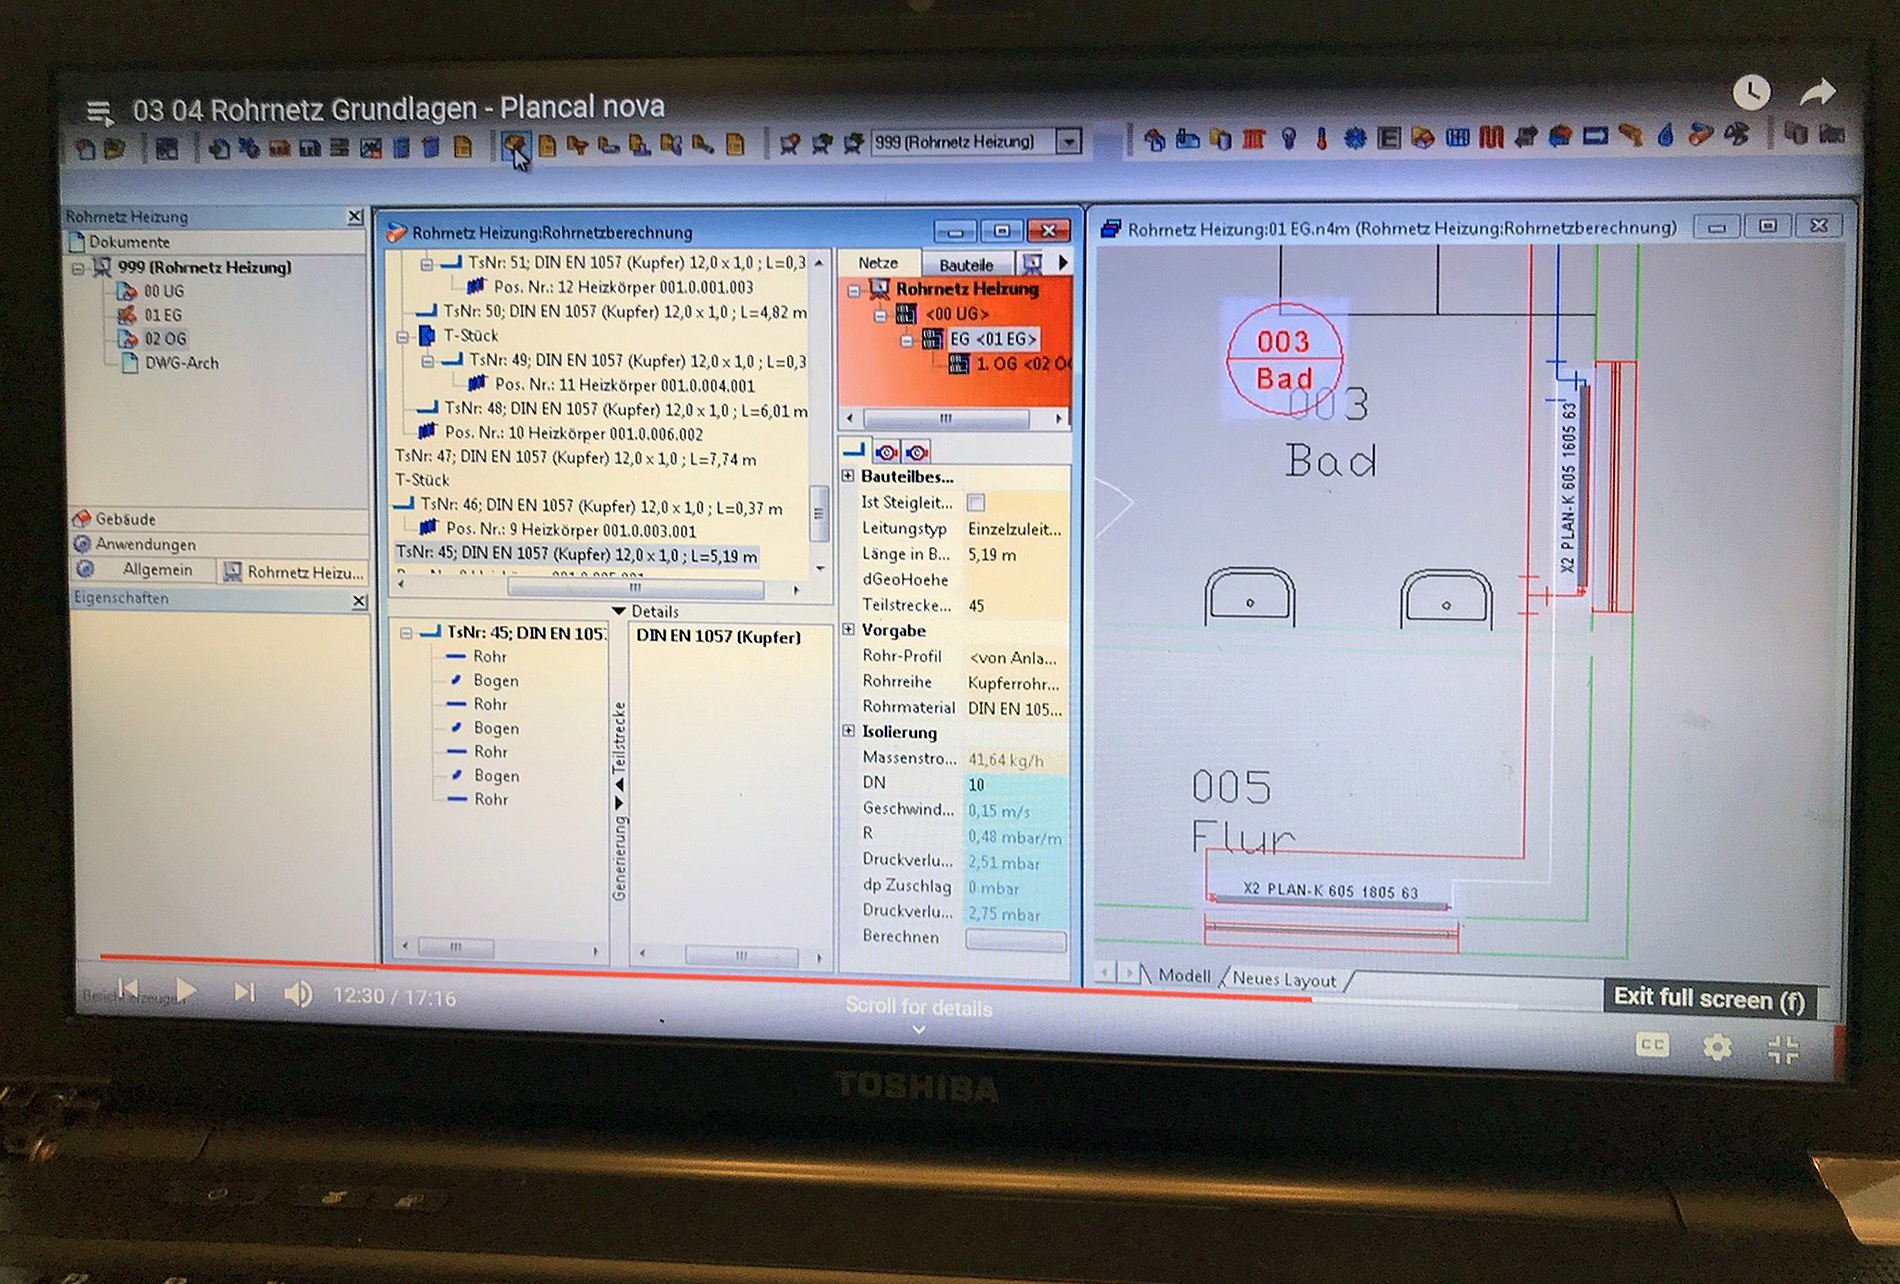
Task: Click the blue trash bin toolbar icon
Action: 431,148
